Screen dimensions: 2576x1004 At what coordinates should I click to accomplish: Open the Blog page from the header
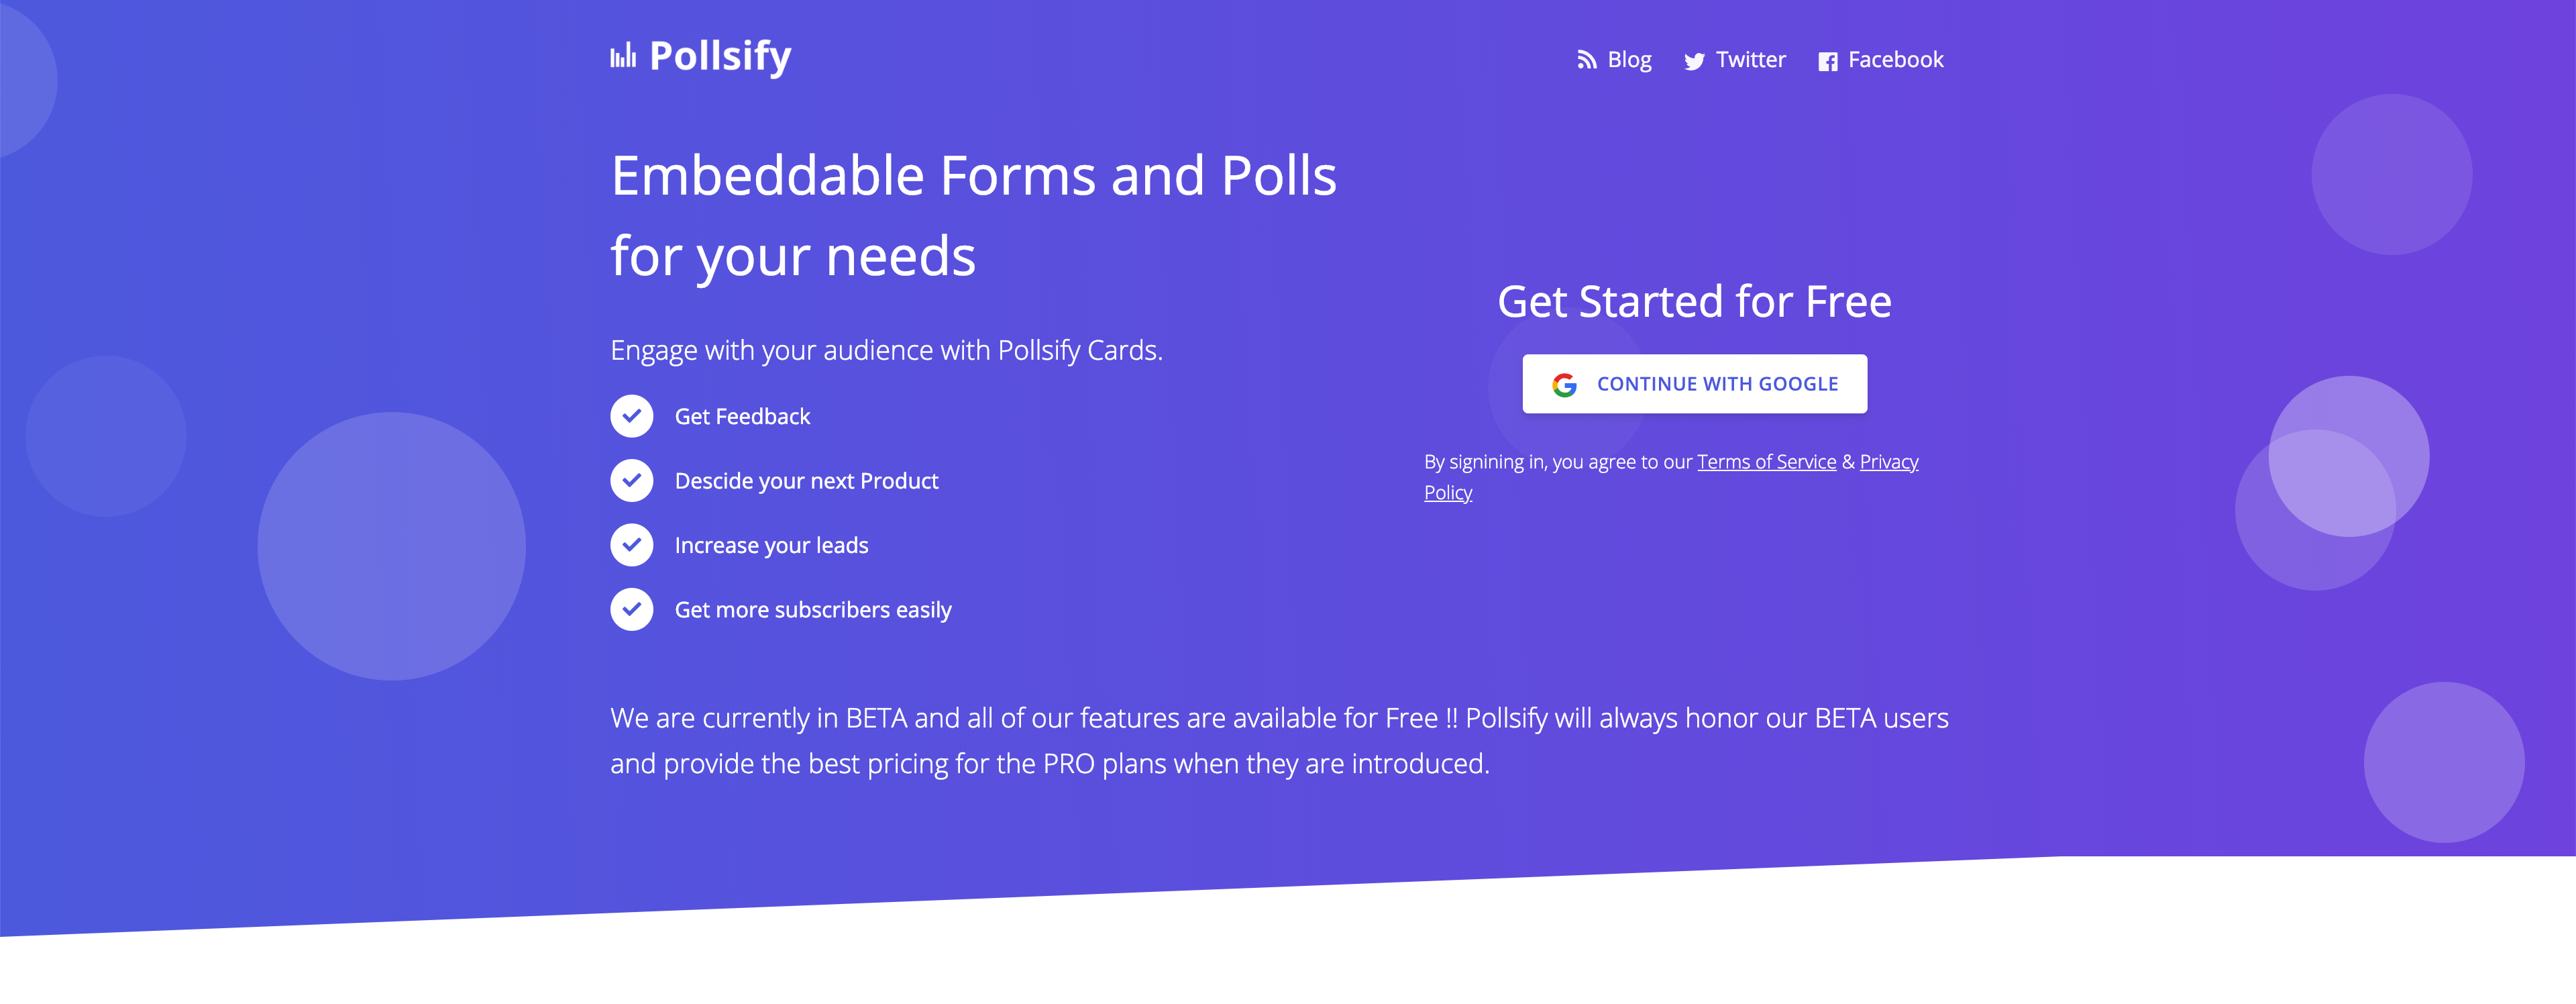click(1630, 60)
